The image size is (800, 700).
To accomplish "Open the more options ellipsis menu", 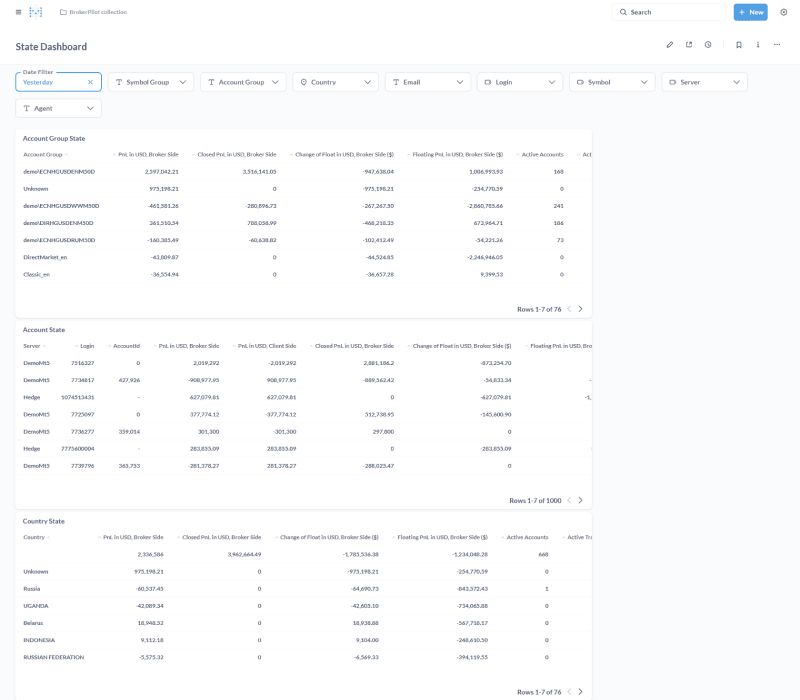I will [778, 46].
